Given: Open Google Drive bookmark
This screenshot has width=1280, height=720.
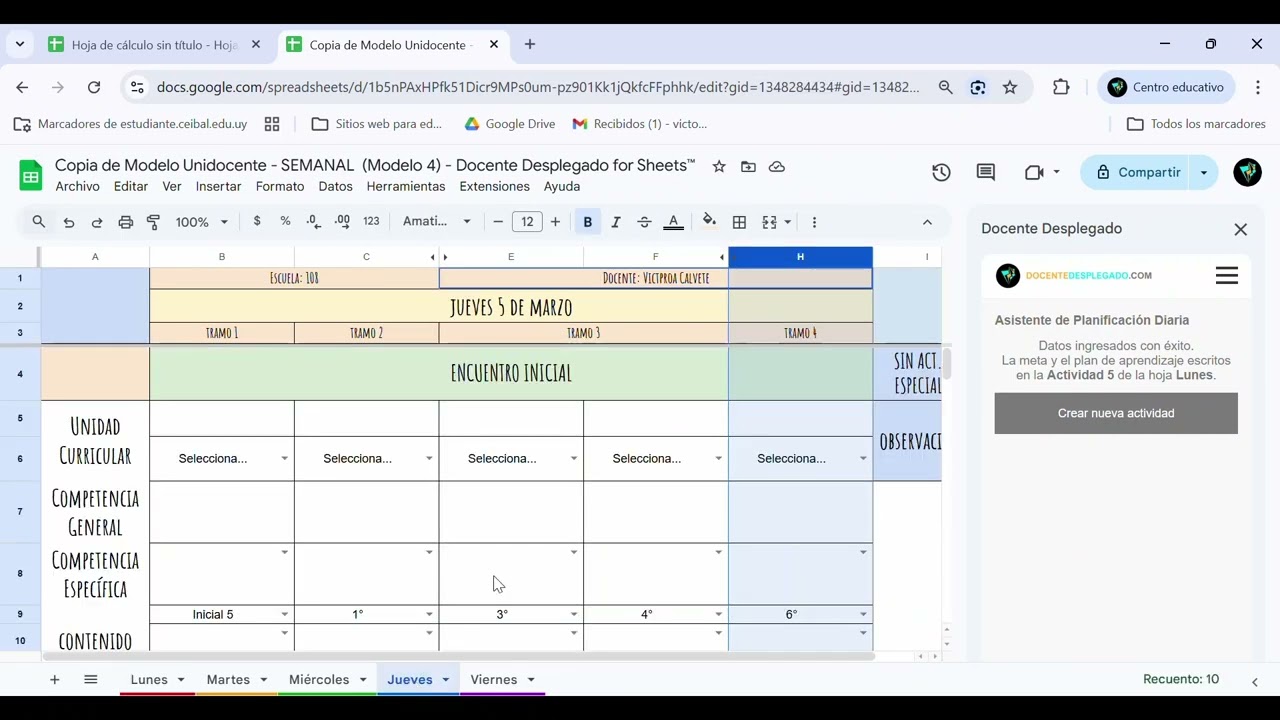Looking at the screenshot, I should click(510, 124).
